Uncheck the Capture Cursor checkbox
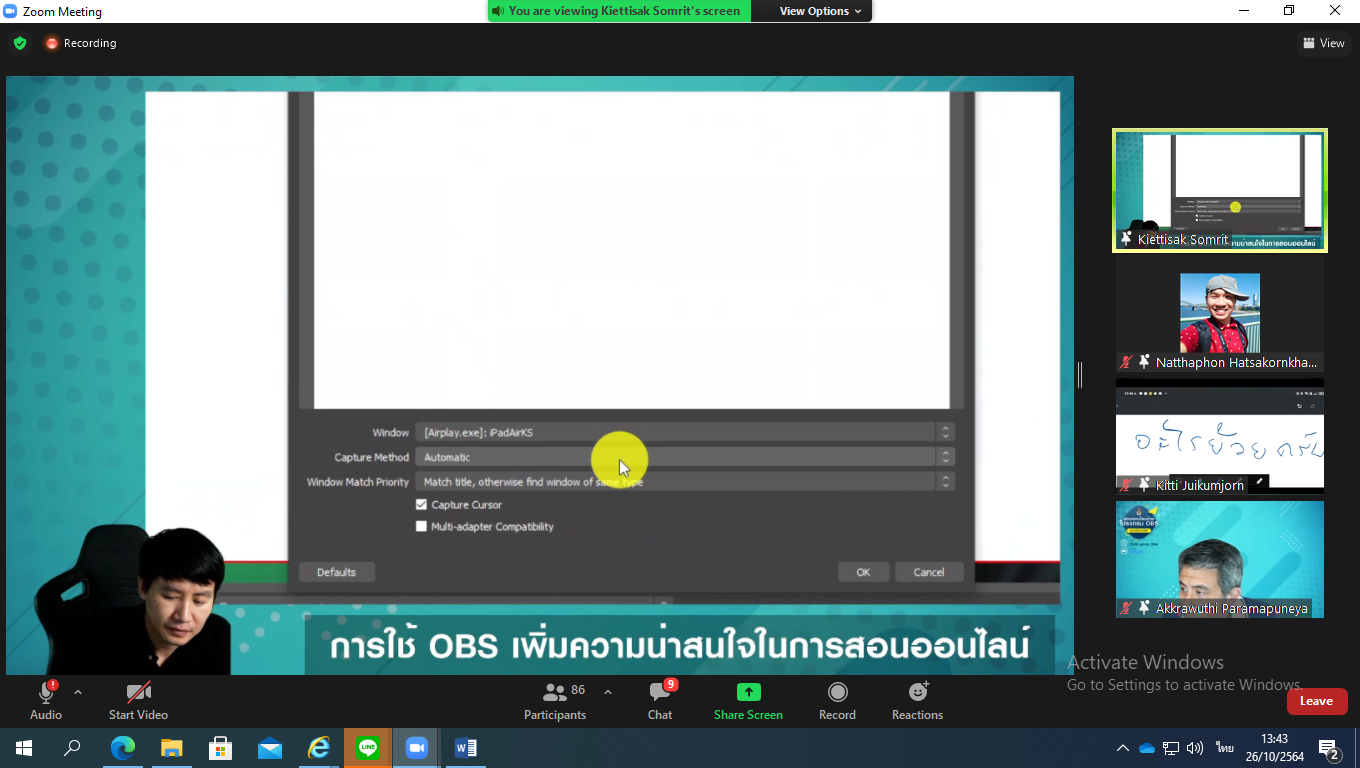The width and height of the screenshot is (1360, 768). [422, 505]
